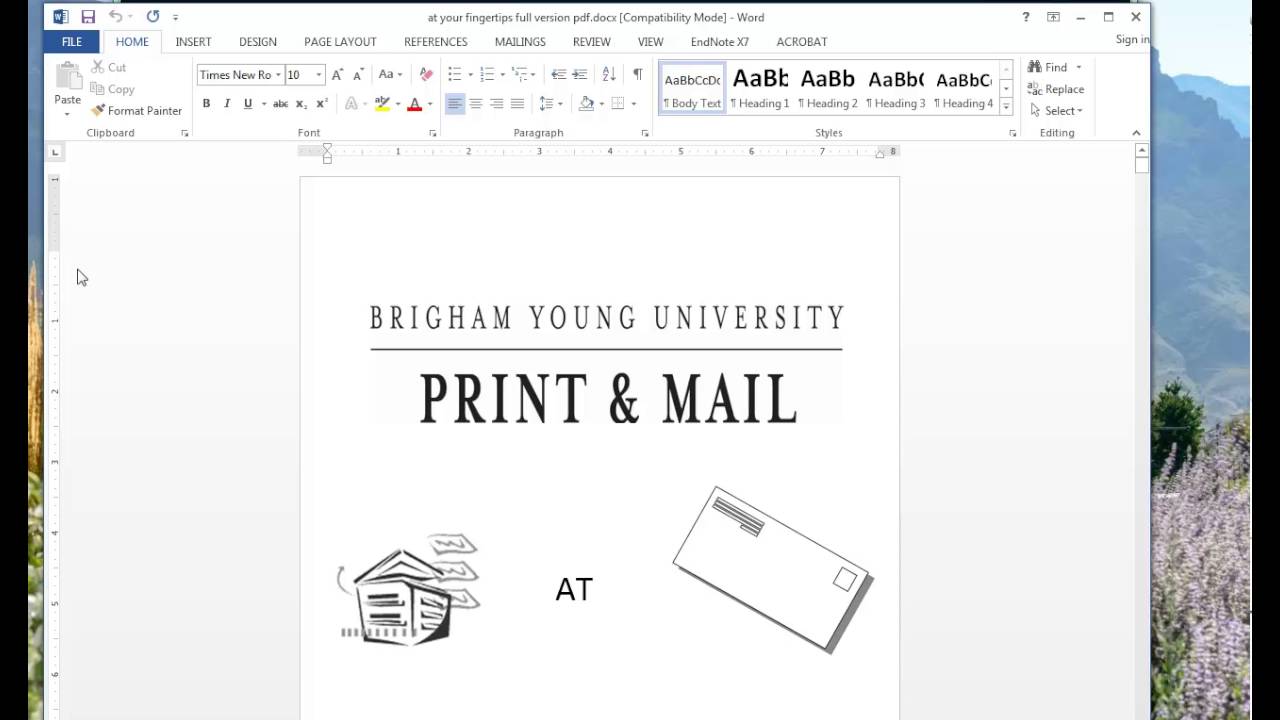Open the FILE tab
This screenshot has width=1280, height=720.
pos(72,42)
